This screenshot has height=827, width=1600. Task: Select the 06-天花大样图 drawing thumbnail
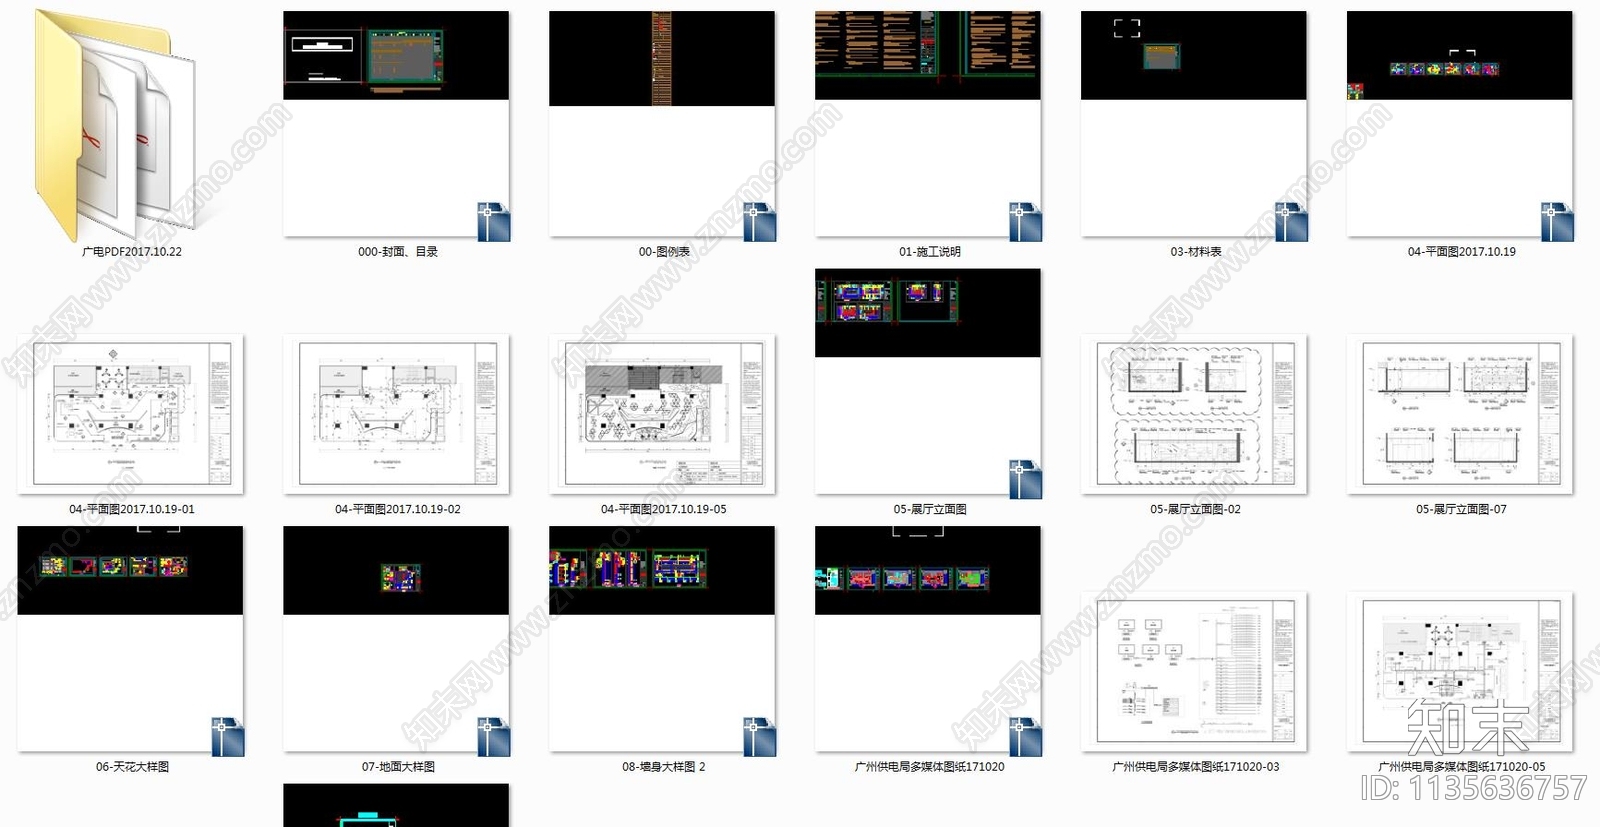[130, 640]
